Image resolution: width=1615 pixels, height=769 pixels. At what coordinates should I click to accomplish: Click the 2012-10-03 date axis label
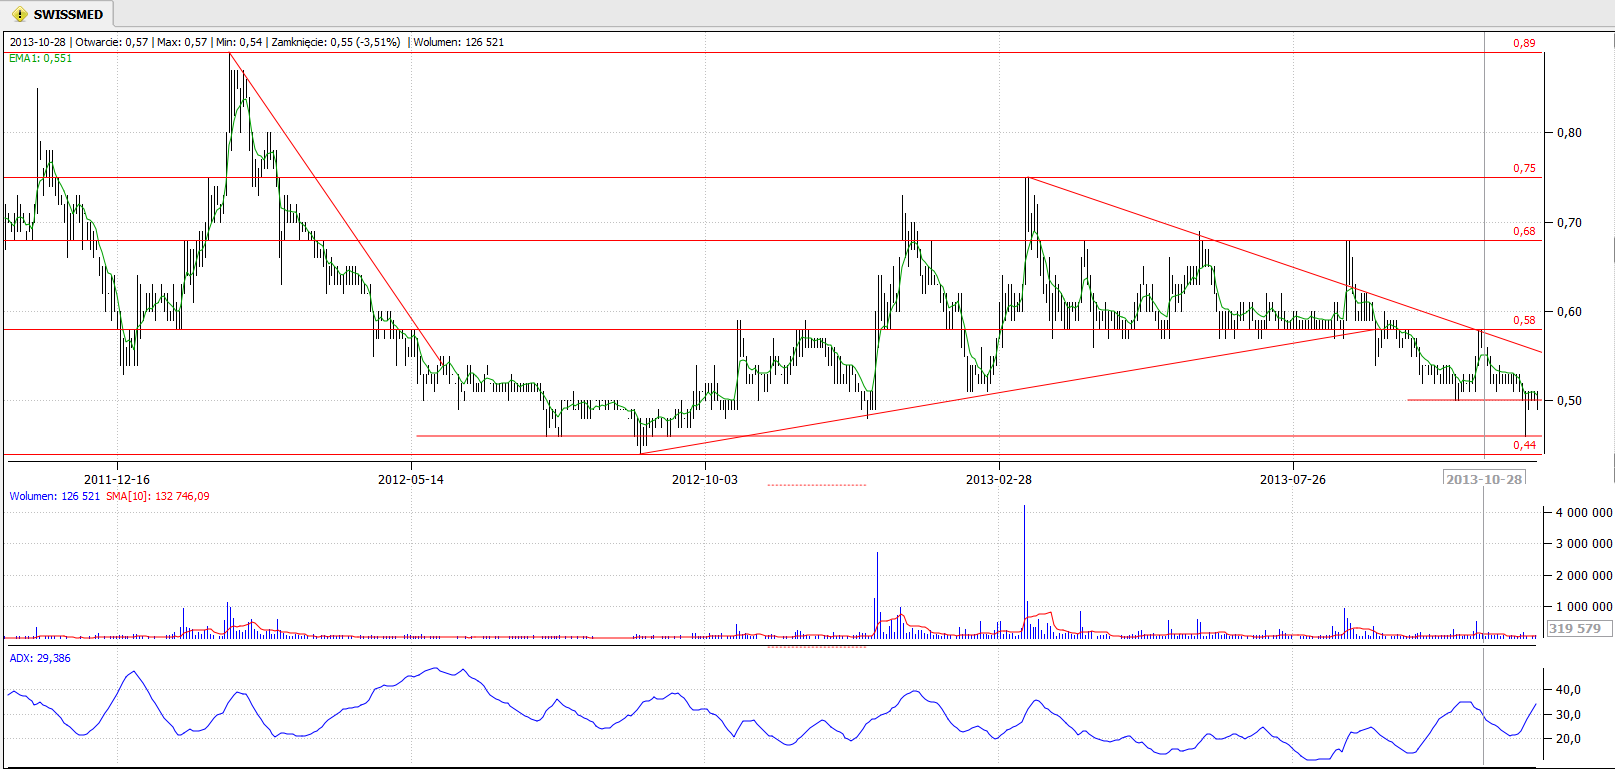coord(705,479)
